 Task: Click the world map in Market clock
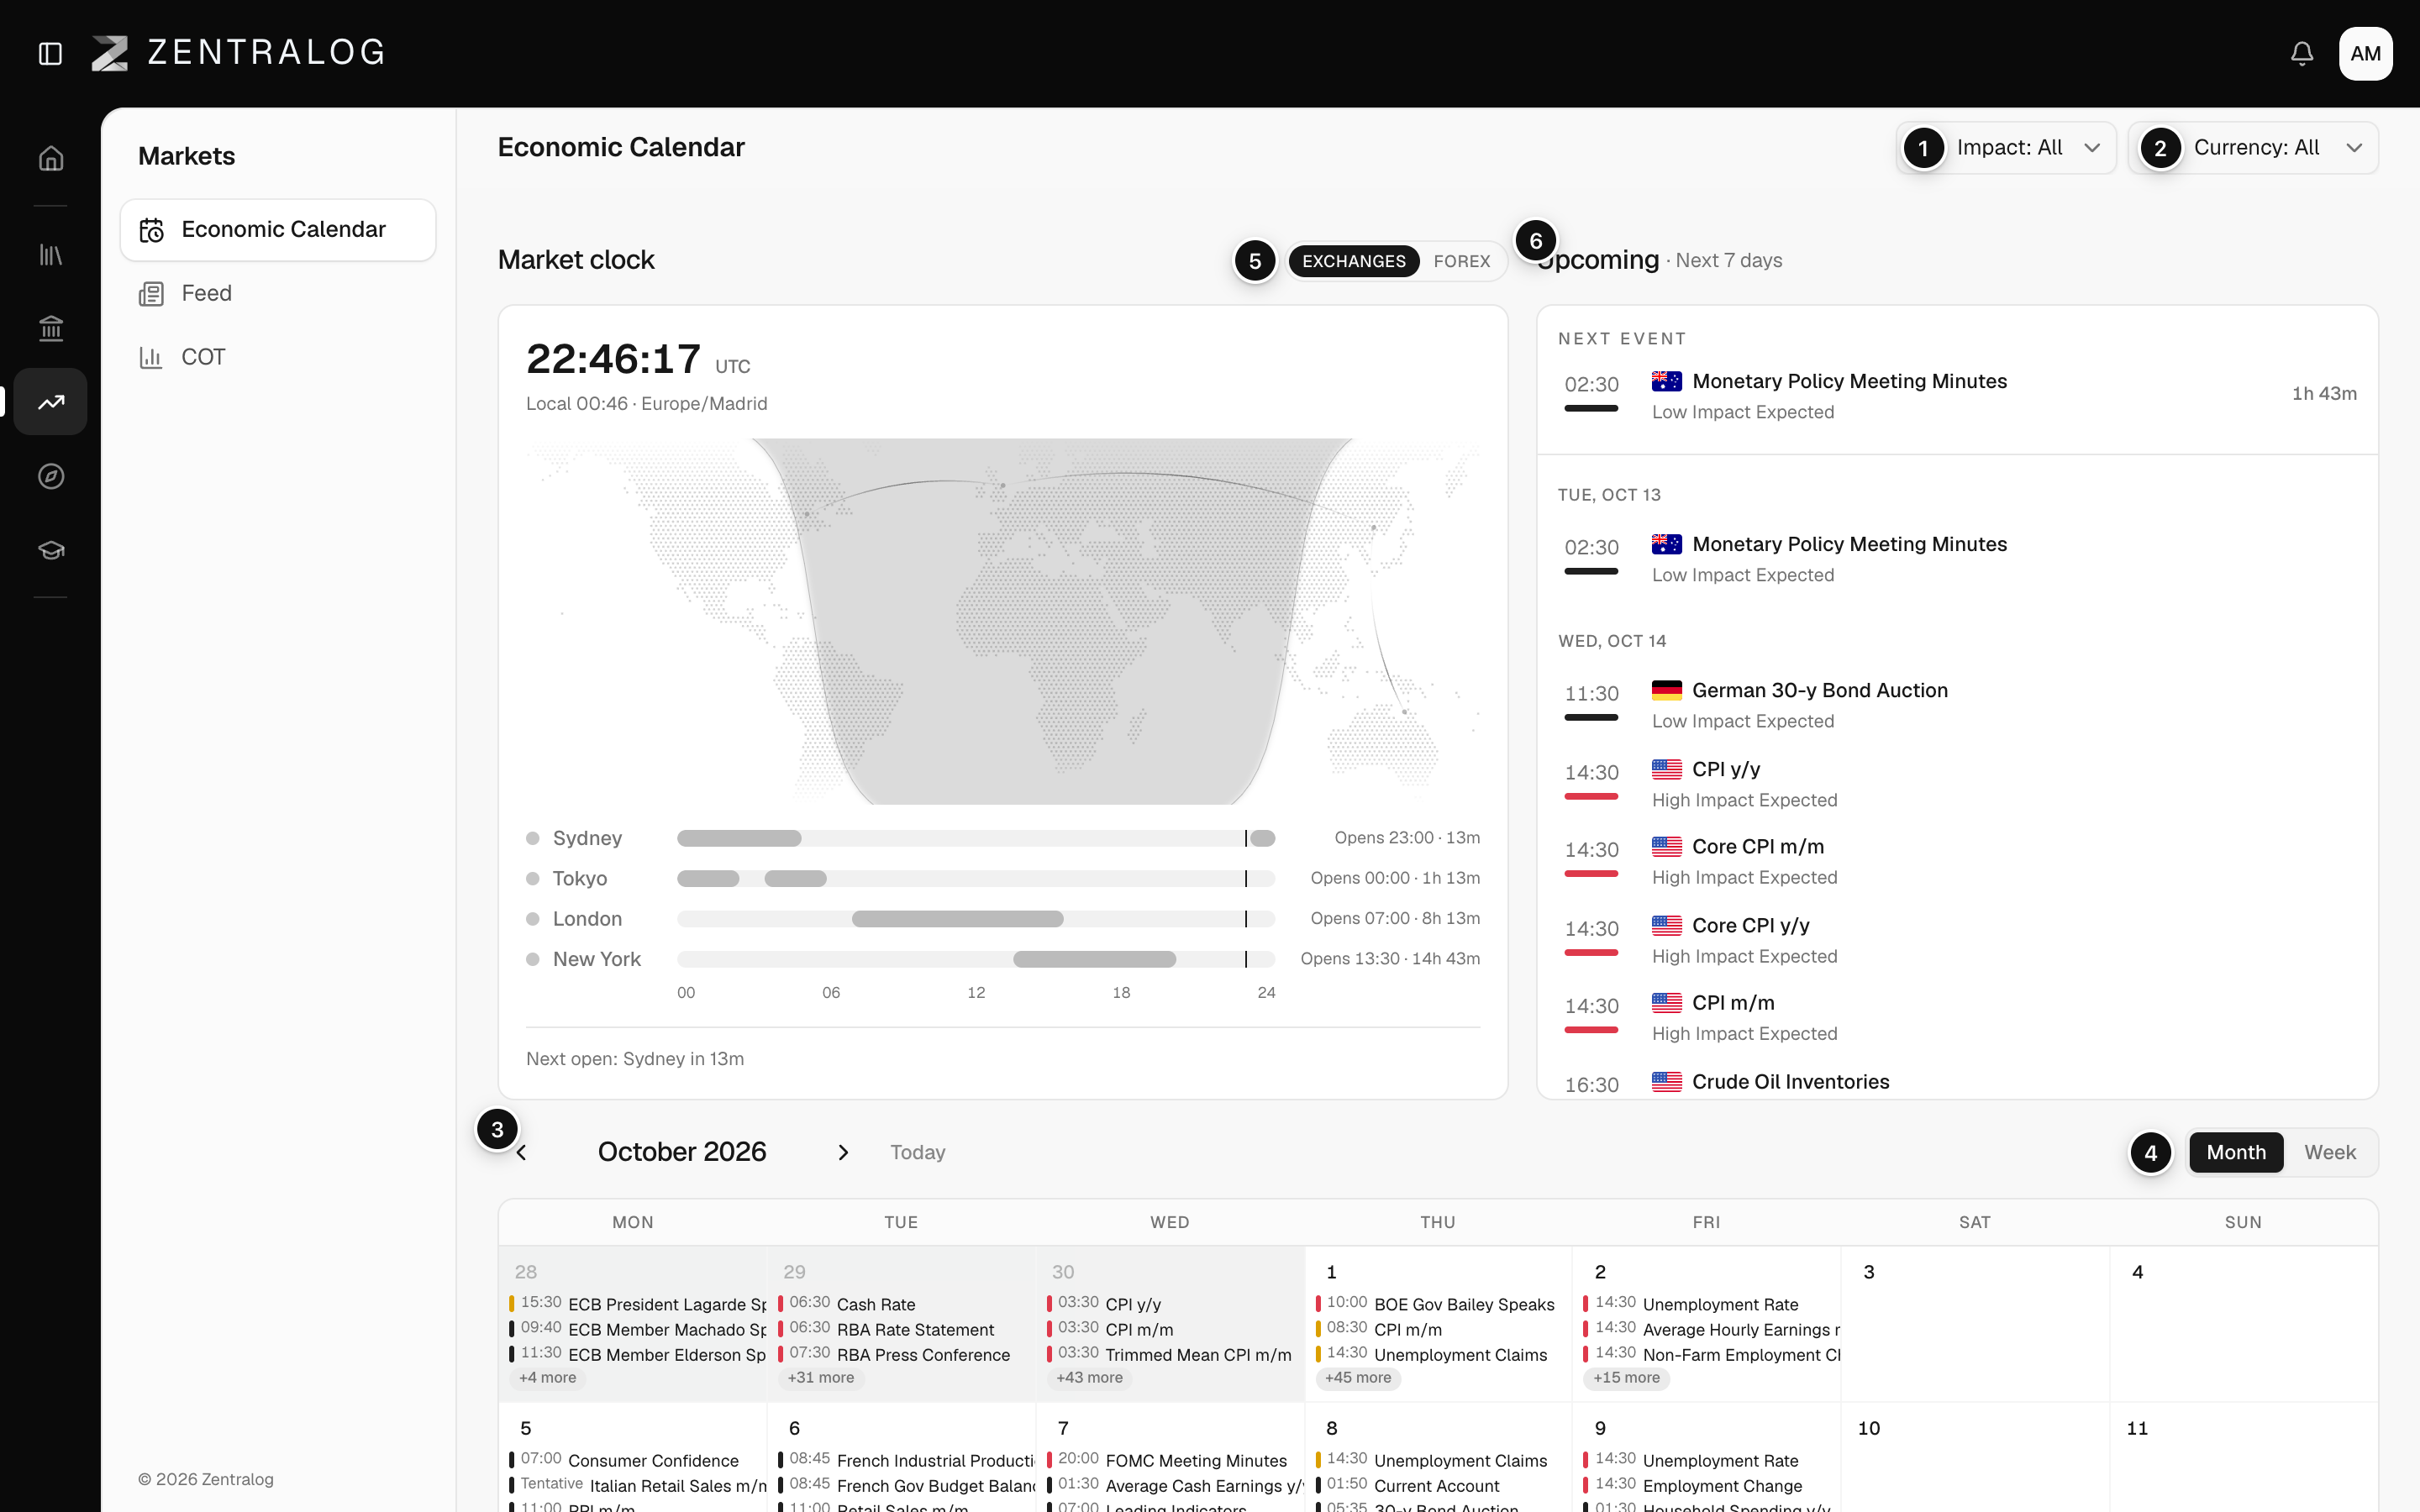(x=1002, y=621)
